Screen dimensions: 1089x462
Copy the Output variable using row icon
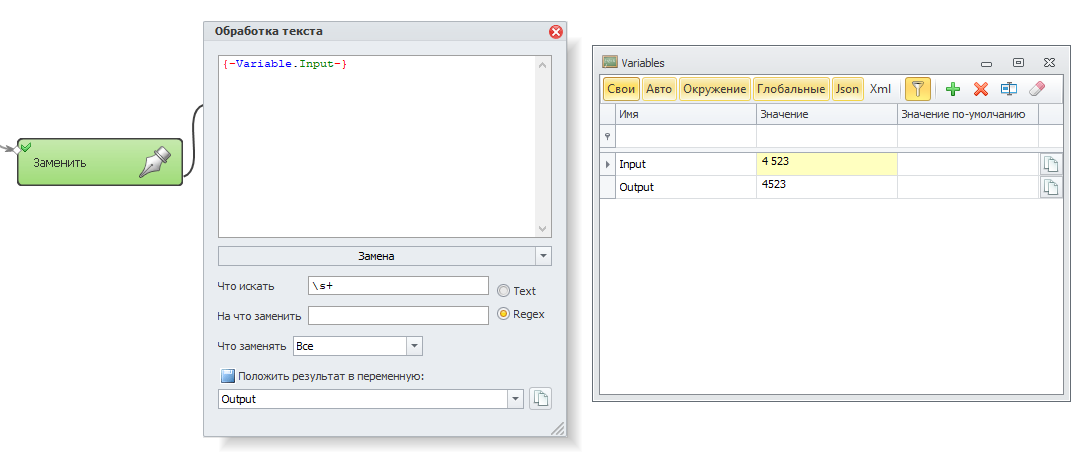click(x=1050, y=187)
